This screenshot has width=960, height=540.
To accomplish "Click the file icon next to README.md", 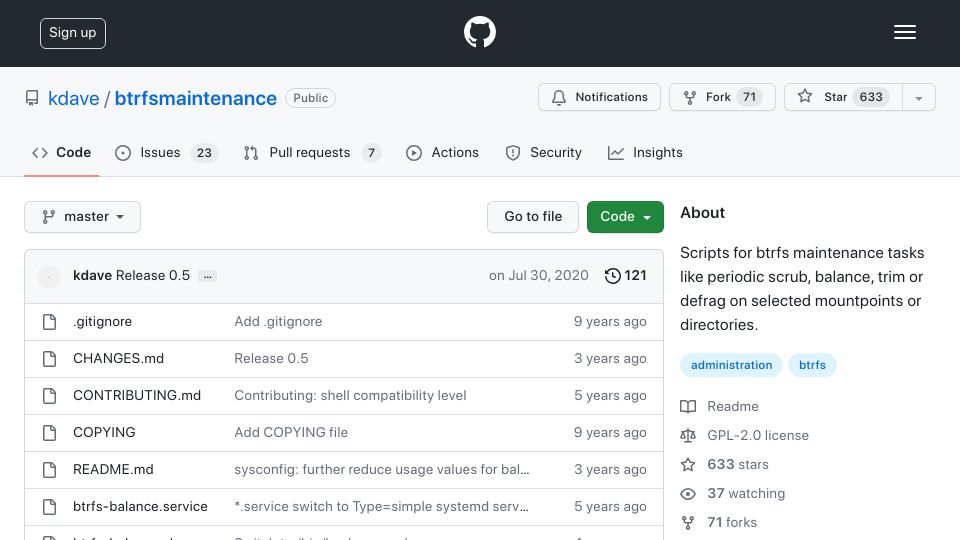I will [x=50, y=470].
